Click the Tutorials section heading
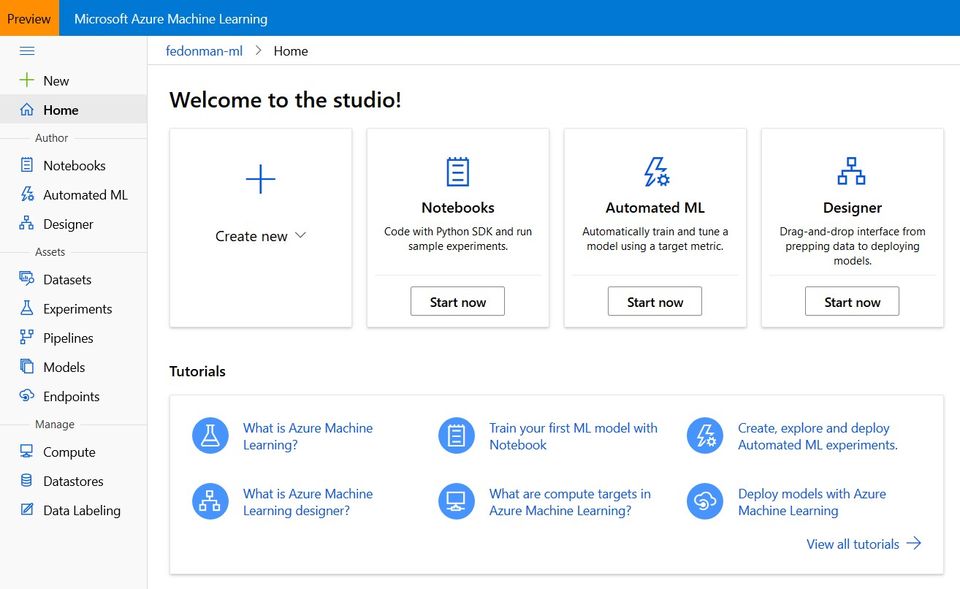Screen dimensions: 960x589 point(197,371)
